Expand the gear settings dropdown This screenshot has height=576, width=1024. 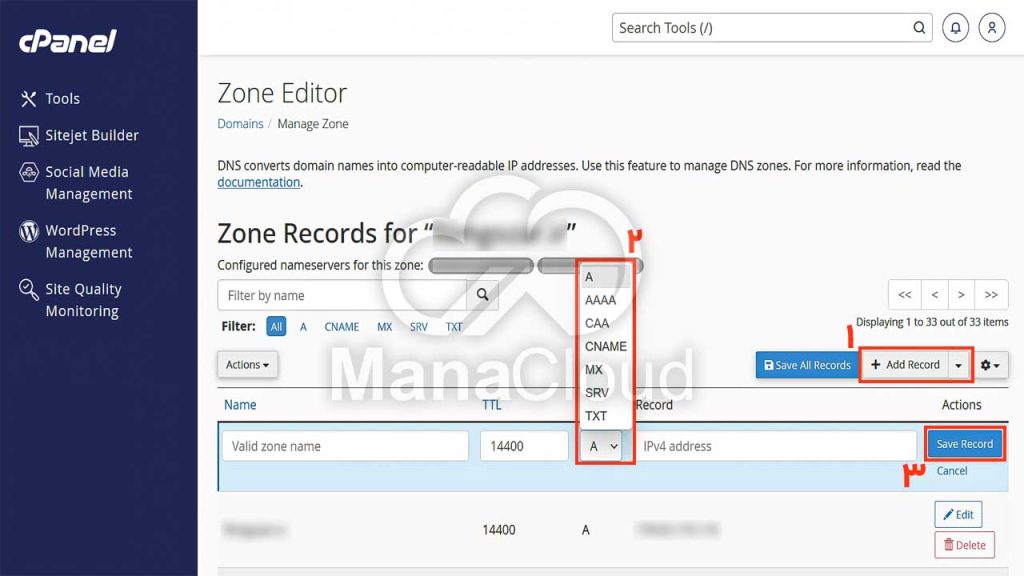(x=993, y=365)
